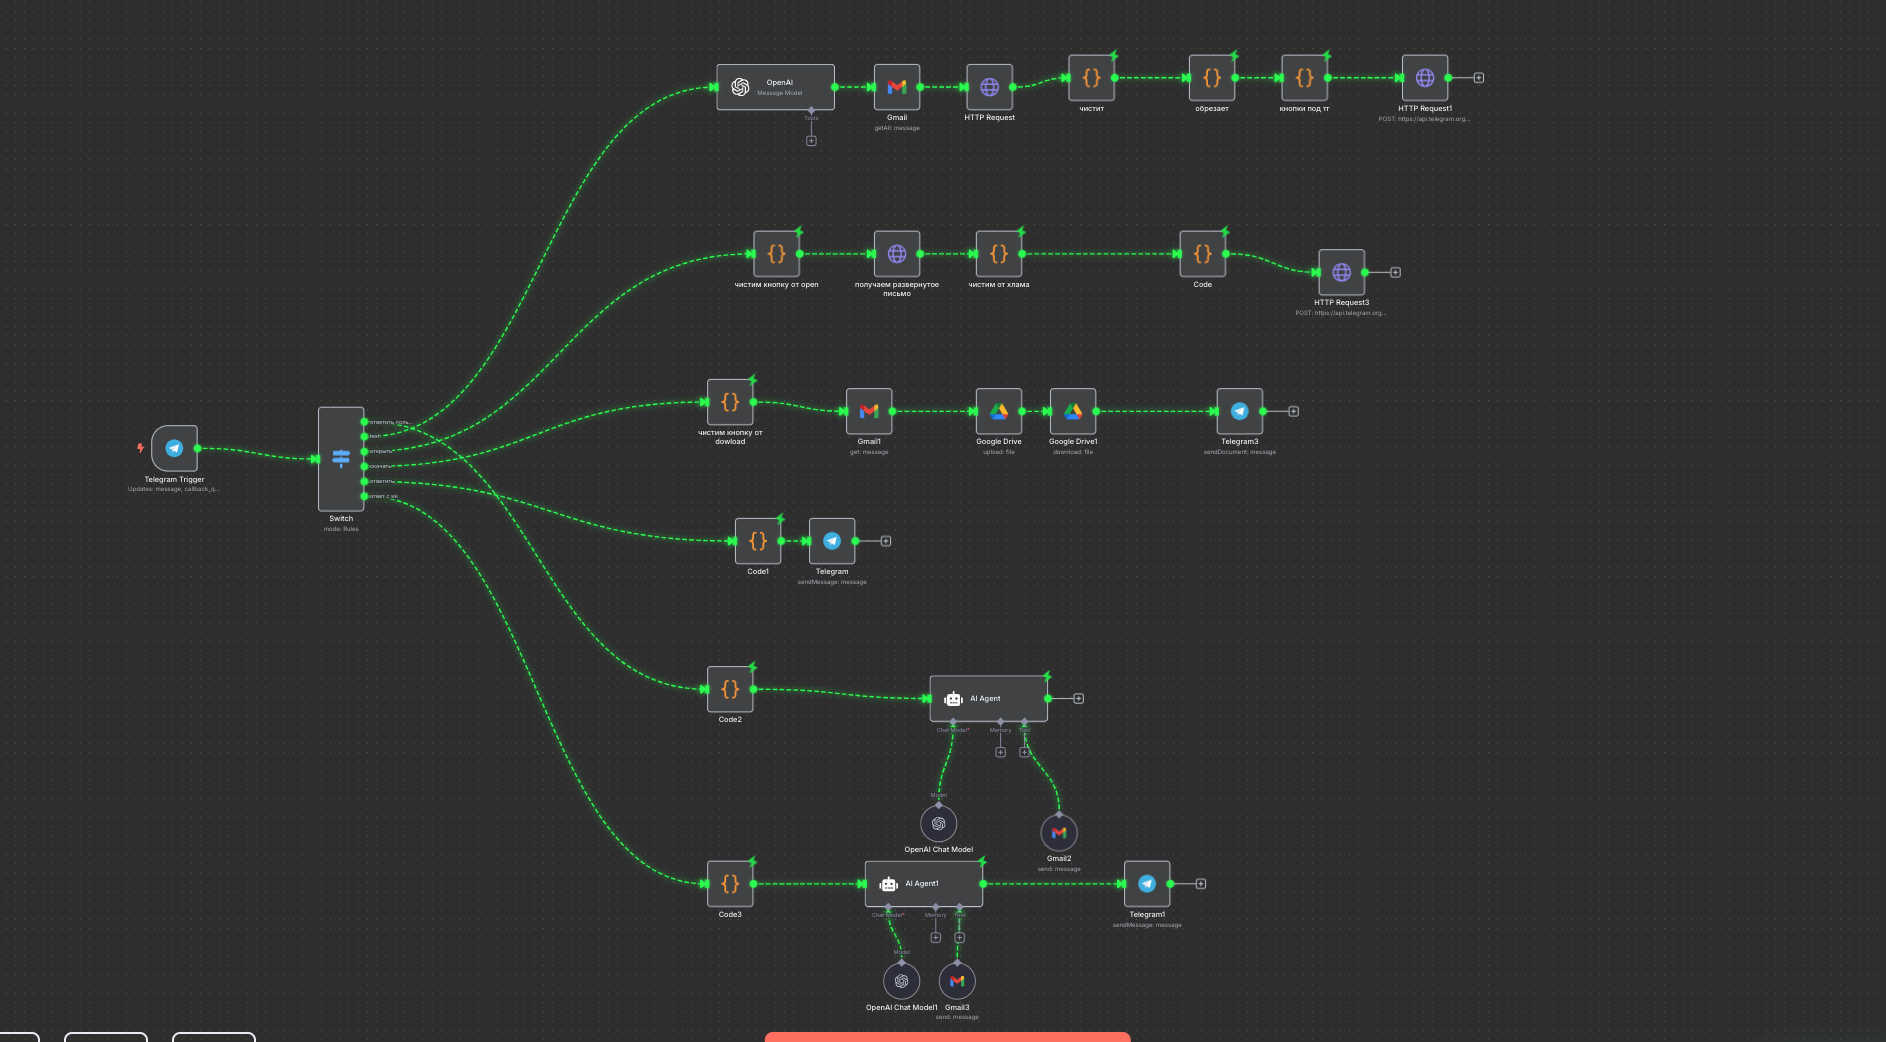This screenshot has height=1042, width=1886.
Task: Click the POST URL text under HTTP Request3
Action: [x=1341, y=313]
